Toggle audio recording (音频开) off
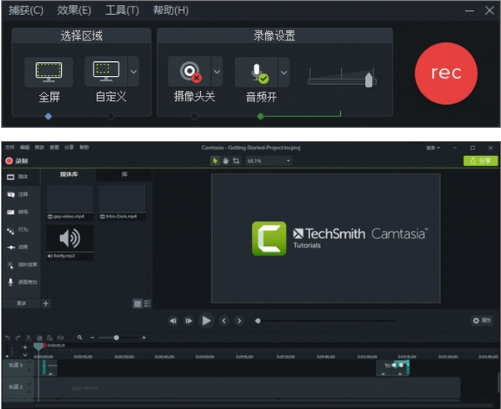501x409 pixels. [256, 72]
